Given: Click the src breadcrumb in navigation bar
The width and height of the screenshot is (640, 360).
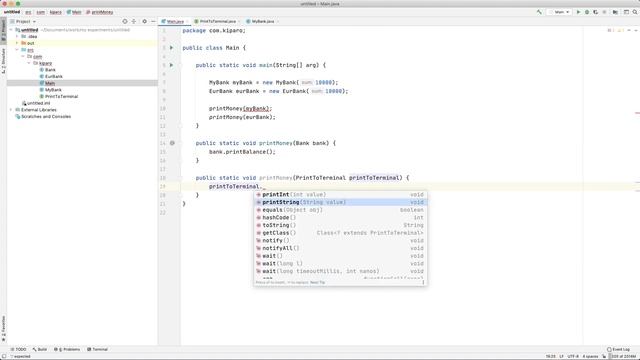Looking at the screenshot, I should (28, 12).
